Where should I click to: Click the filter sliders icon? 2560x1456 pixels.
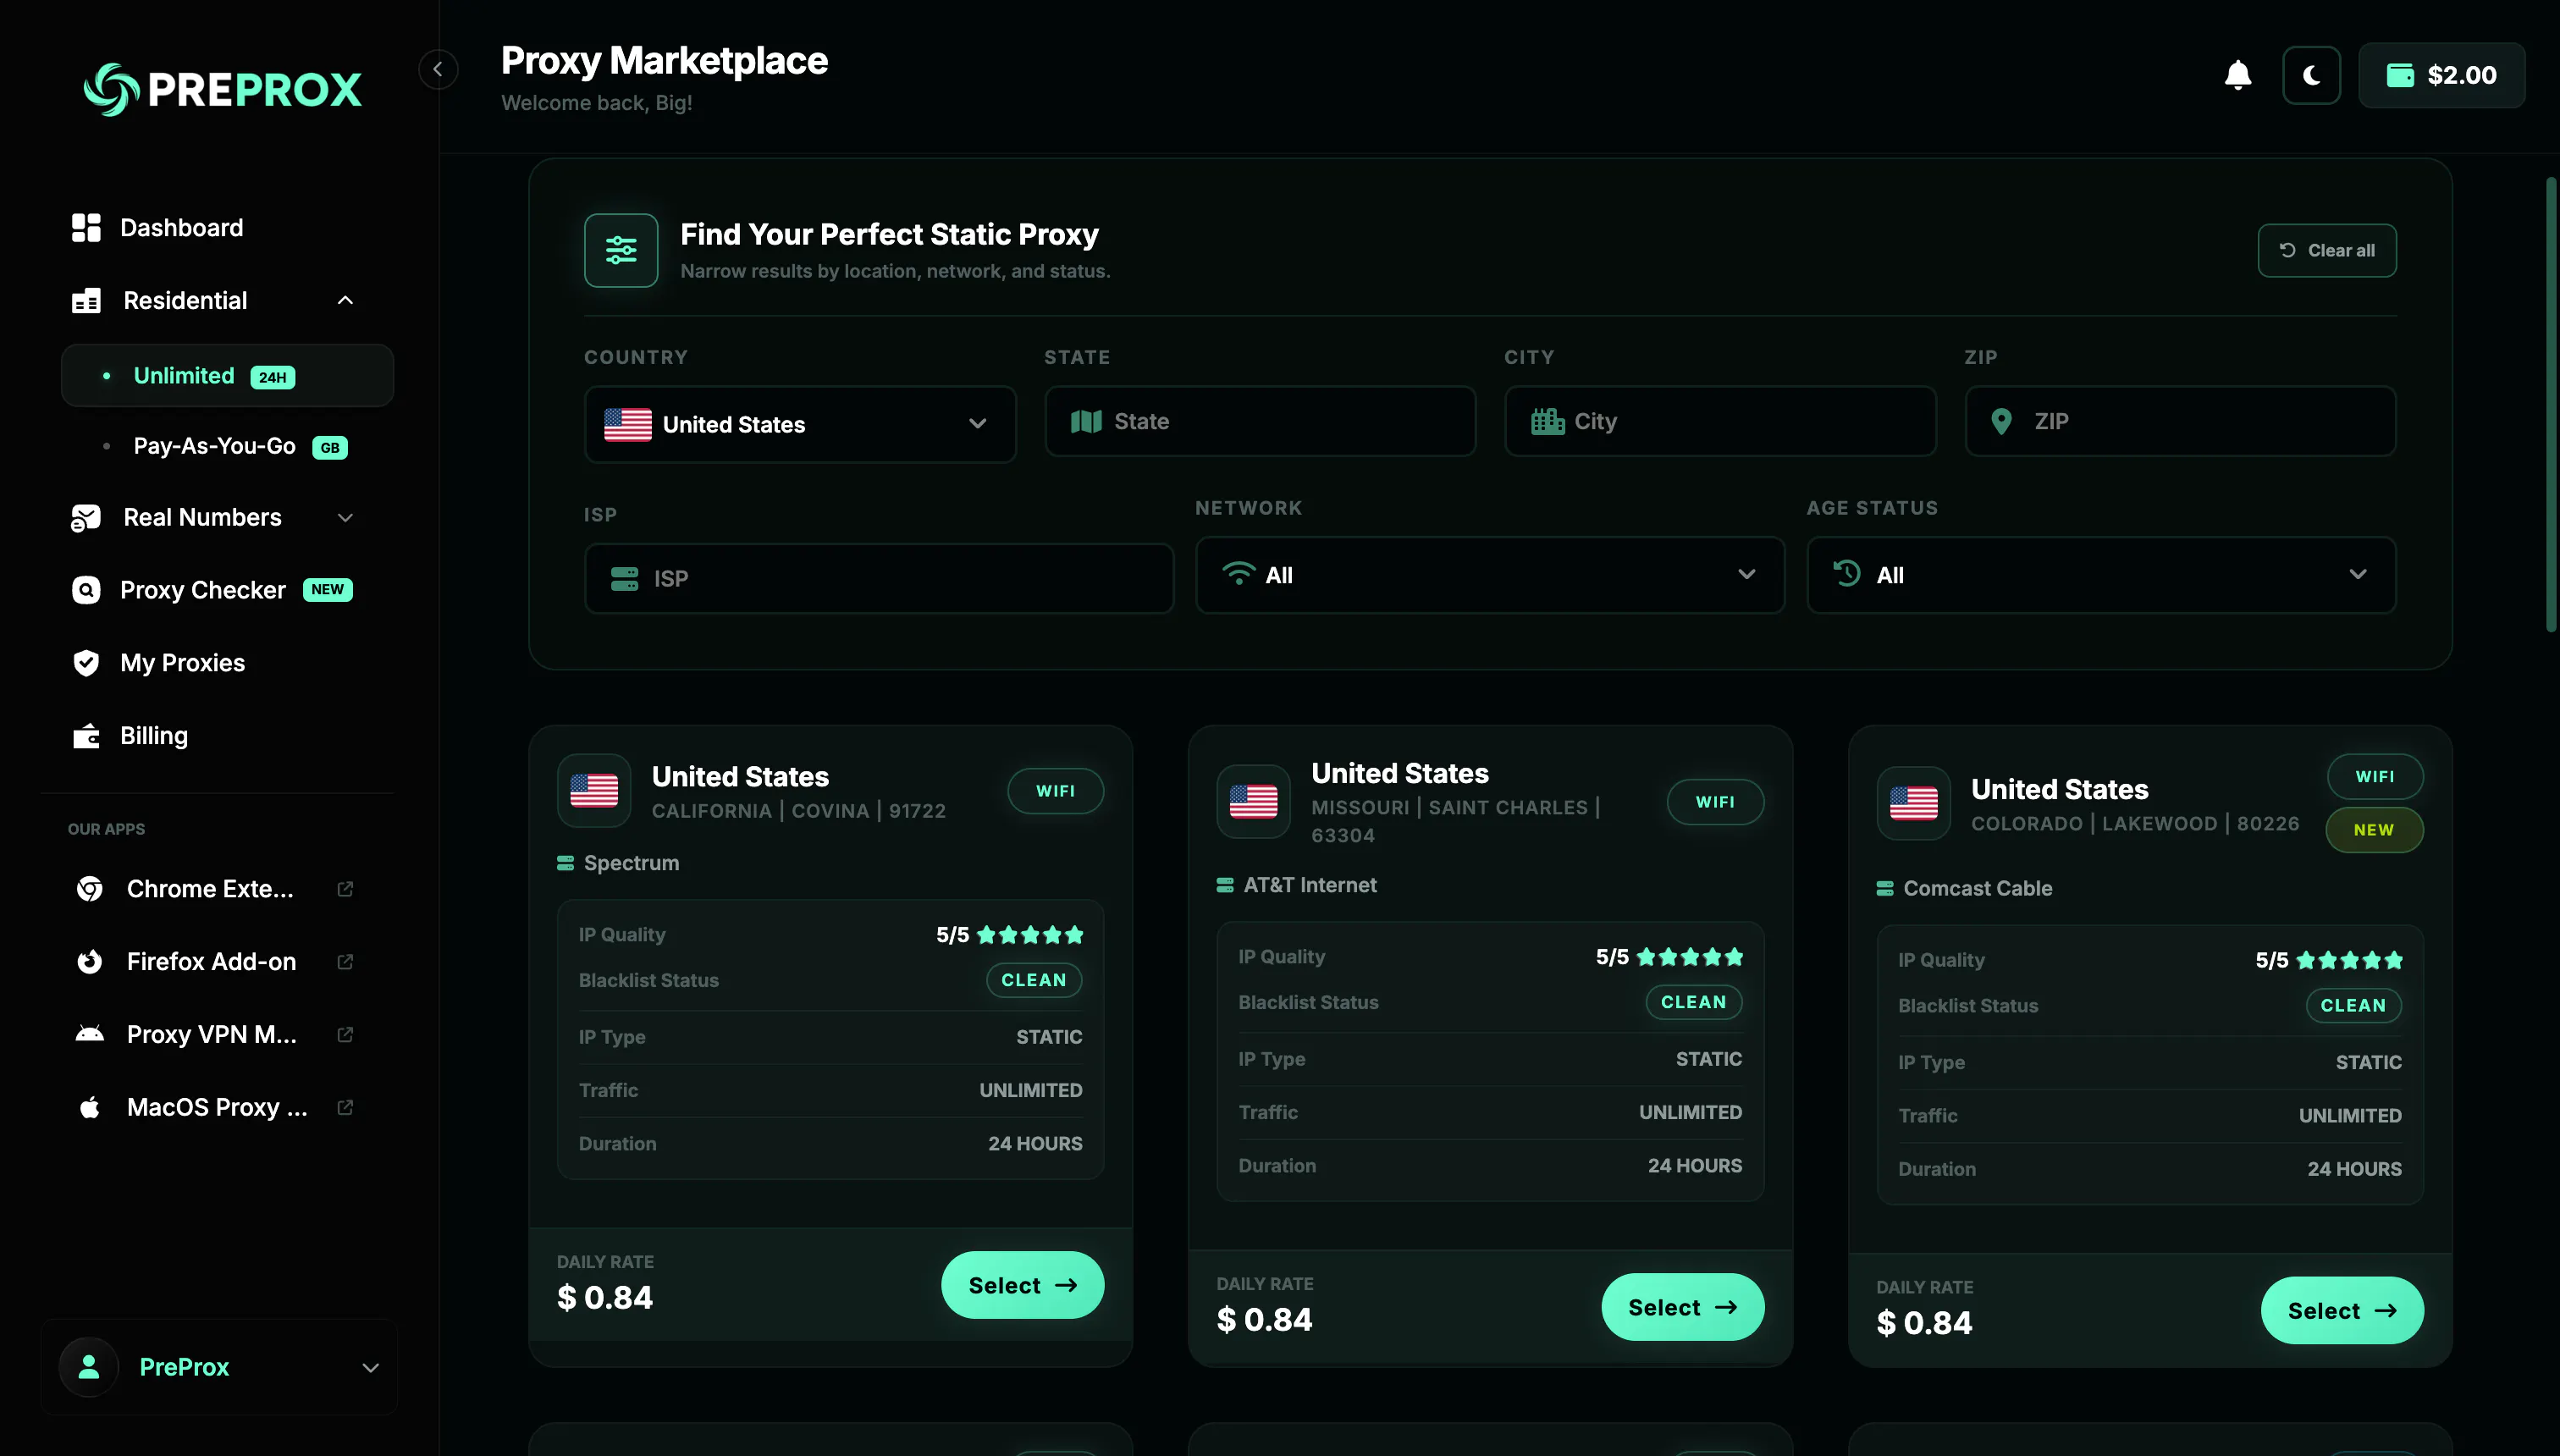click(621, 250)
